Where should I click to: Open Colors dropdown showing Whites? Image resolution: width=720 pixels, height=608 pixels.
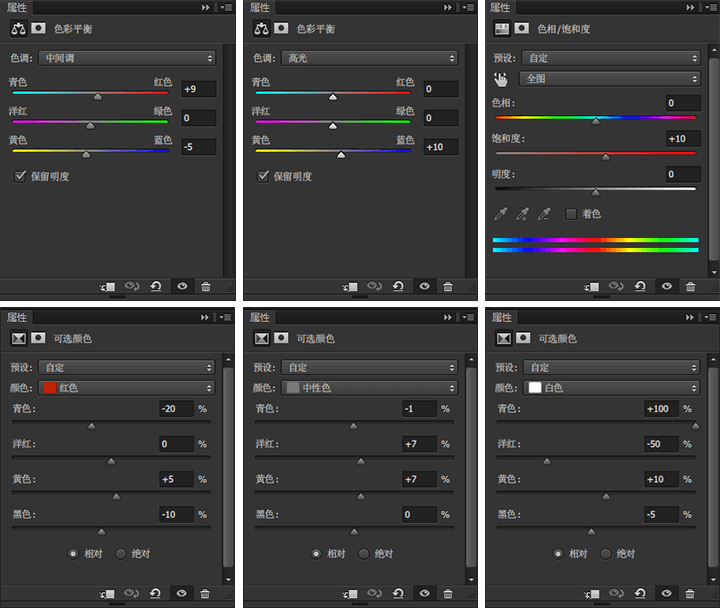[612, 388]
